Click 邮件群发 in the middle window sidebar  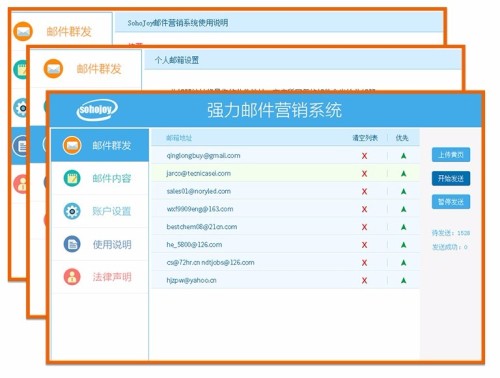click(x=99, y=69)
